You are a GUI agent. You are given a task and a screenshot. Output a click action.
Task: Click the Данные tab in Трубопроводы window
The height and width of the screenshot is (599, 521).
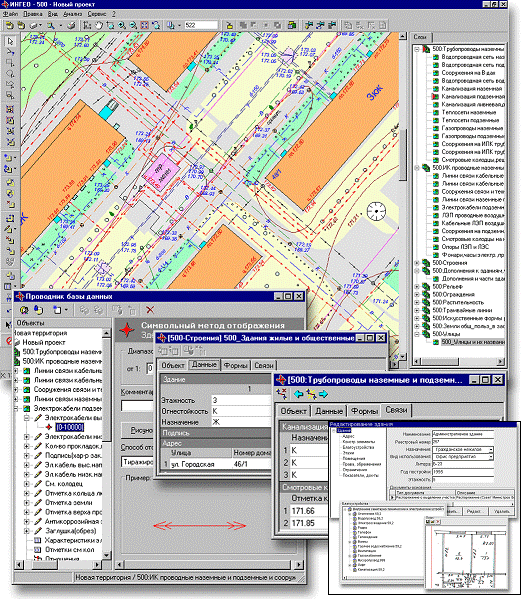(x=329, y=411)
